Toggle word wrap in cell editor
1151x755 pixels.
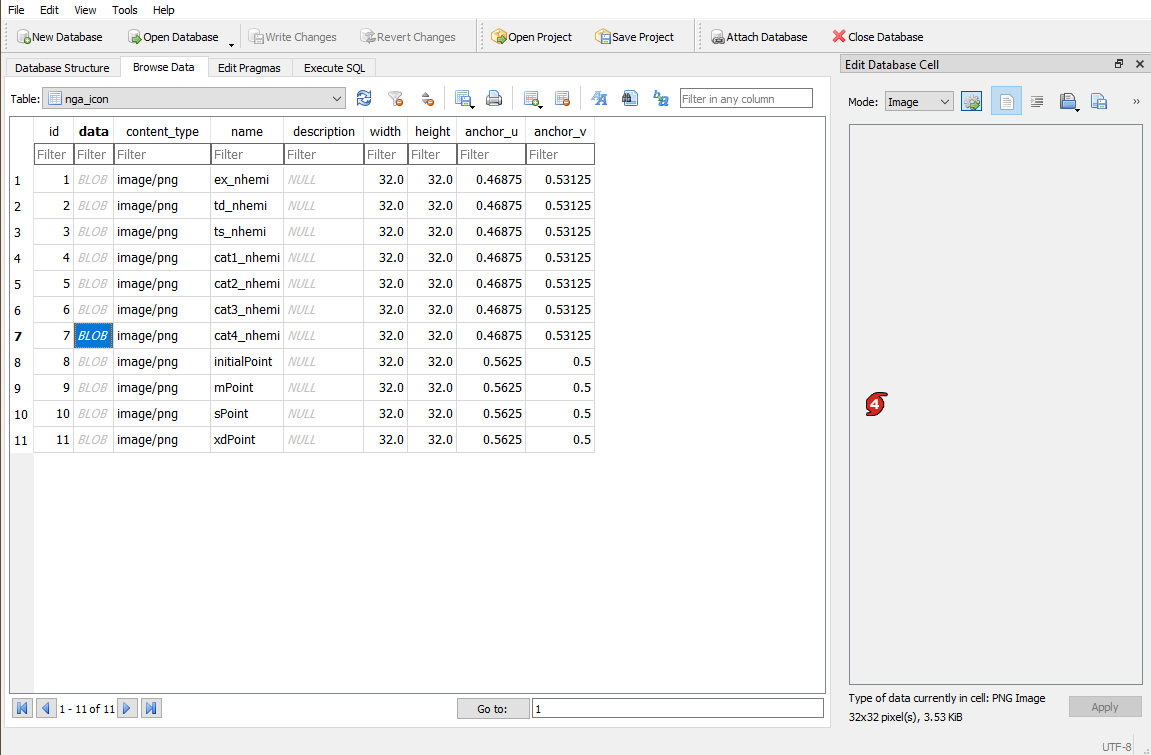[x=1037, y=101]
